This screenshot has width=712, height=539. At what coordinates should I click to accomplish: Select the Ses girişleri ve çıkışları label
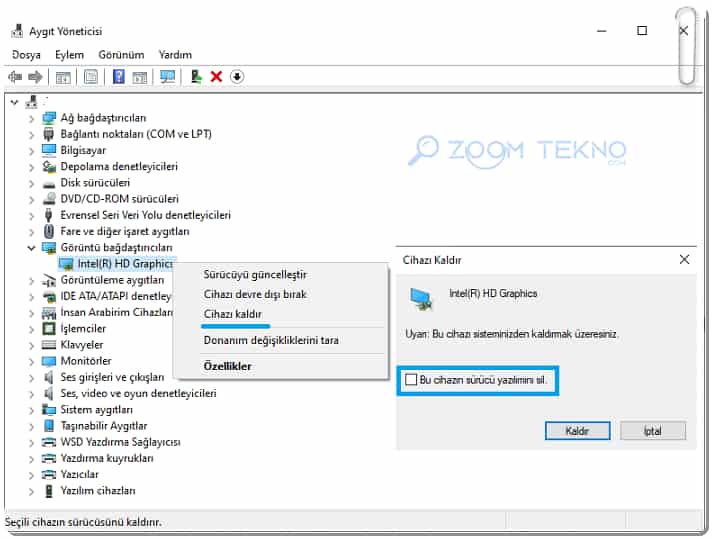point(112,377)
